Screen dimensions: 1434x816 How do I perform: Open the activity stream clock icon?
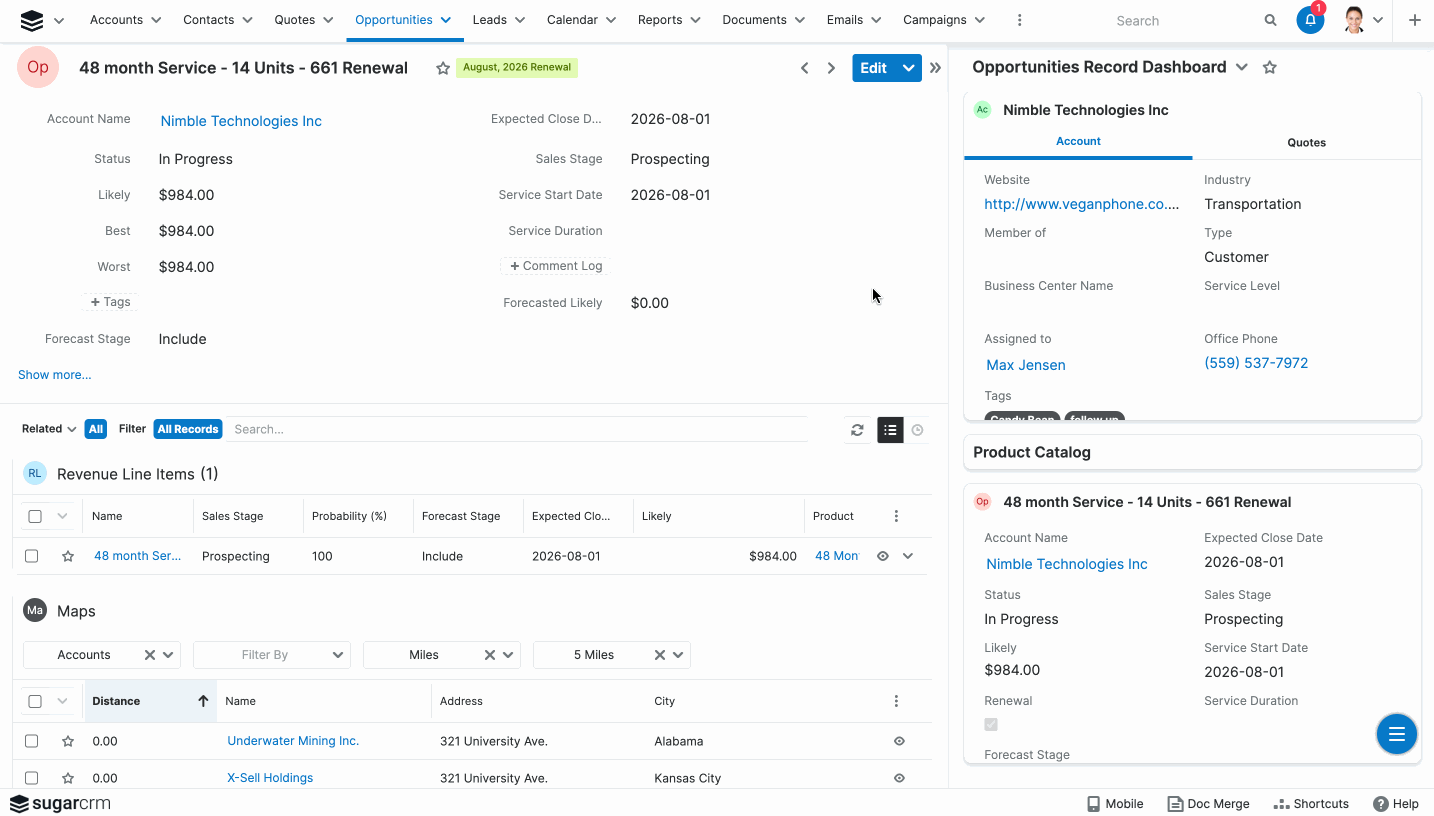917,430
